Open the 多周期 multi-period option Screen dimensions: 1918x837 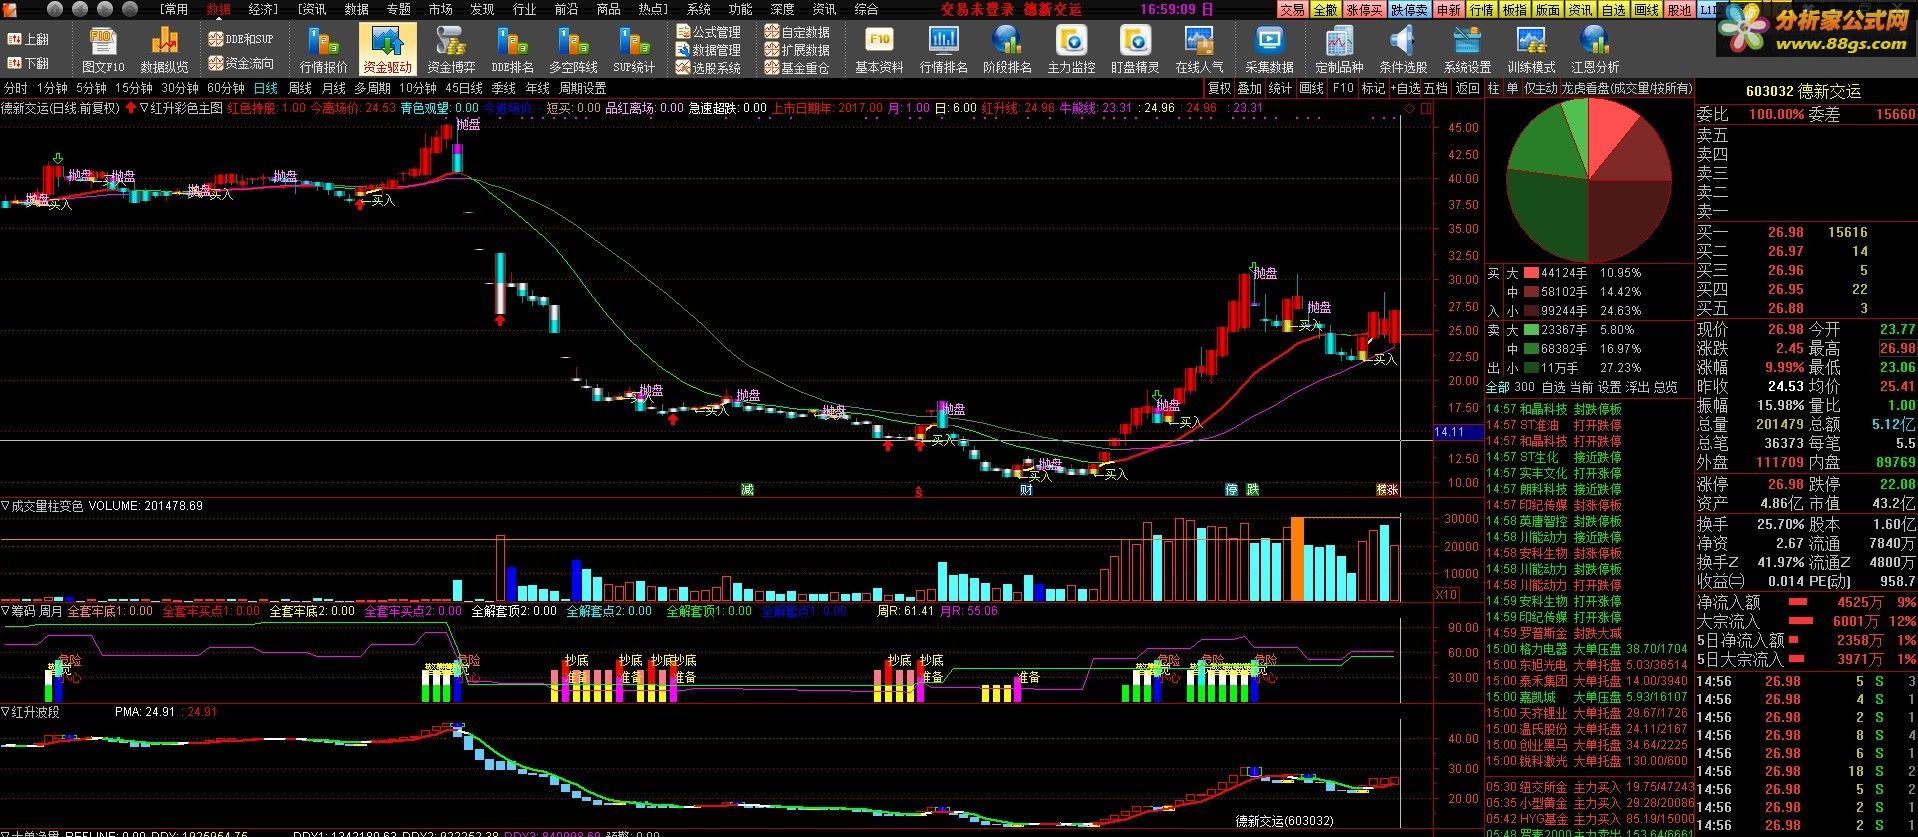pyautogui.click(x=372, y=88)
